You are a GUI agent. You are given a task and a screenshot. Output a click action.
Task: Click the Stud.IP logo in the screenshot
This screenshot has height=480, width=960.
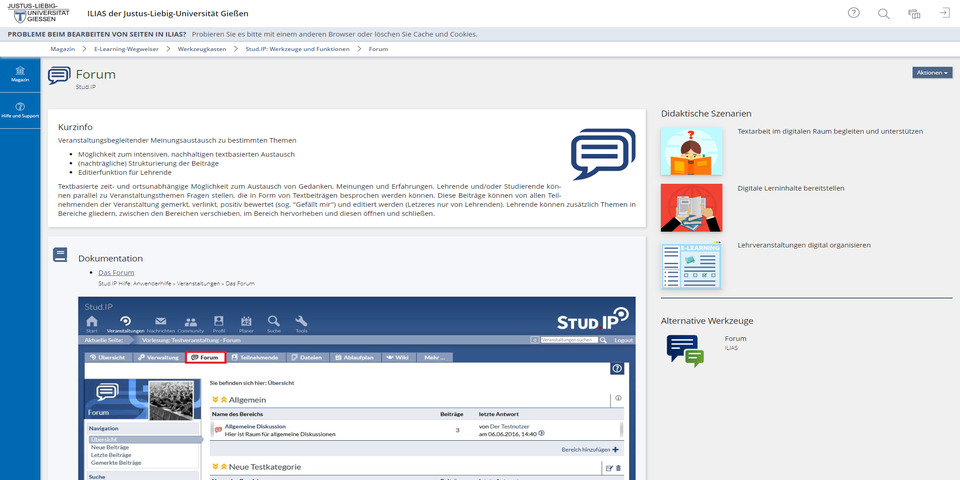(593, 319)
